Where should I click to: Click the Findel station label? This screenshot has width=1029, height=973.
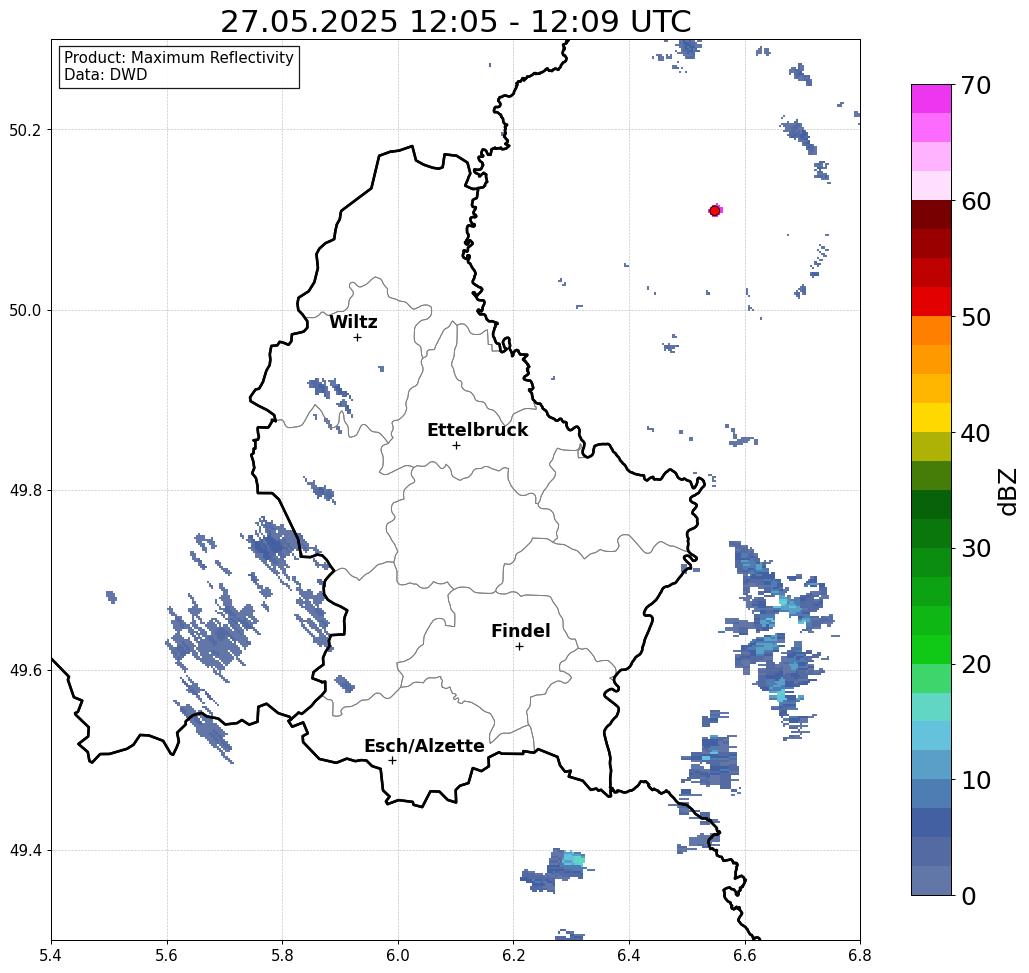pyautogui.click(x=520, y=631)
